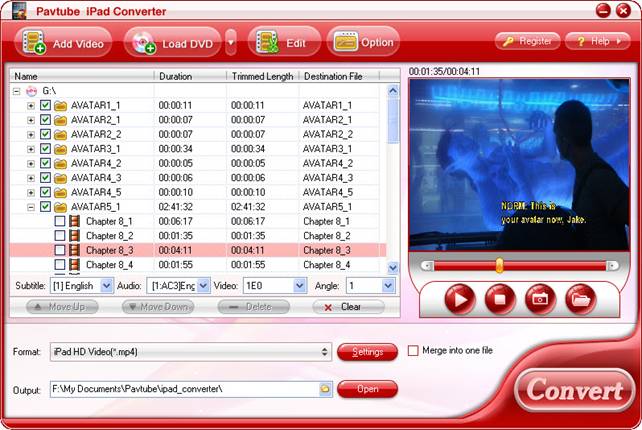Click Pavtube app icon in title bar

pyautogui.click(x=19, y=11)
